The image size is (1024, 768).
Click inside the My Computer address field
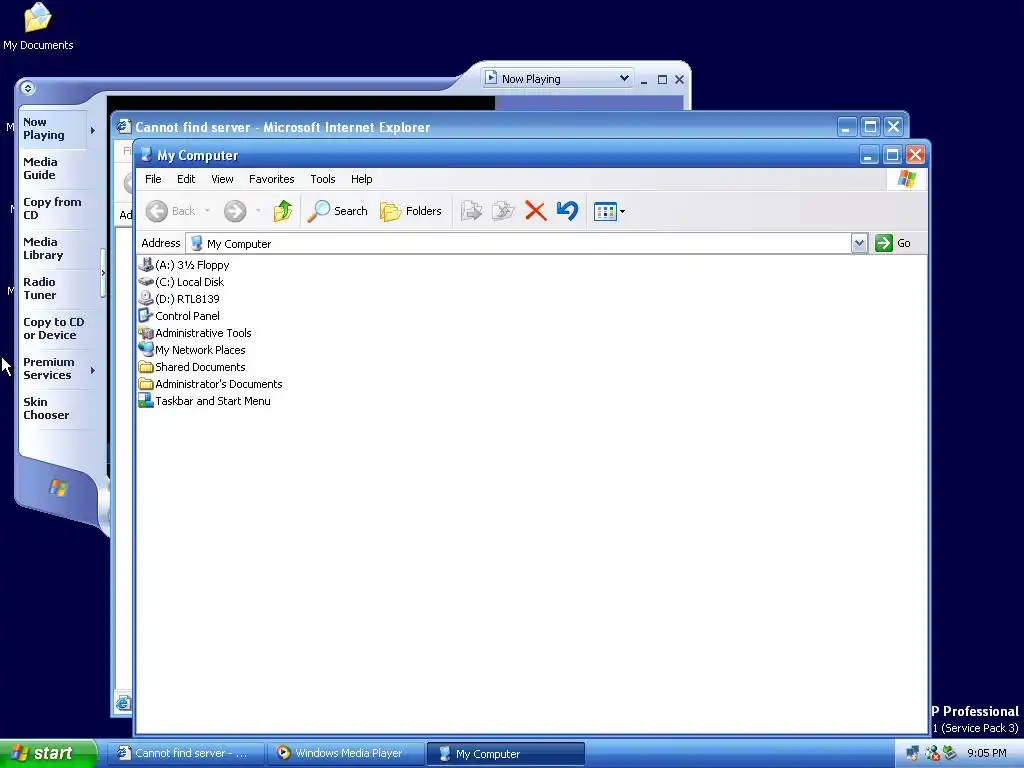(x=519, y=243)
